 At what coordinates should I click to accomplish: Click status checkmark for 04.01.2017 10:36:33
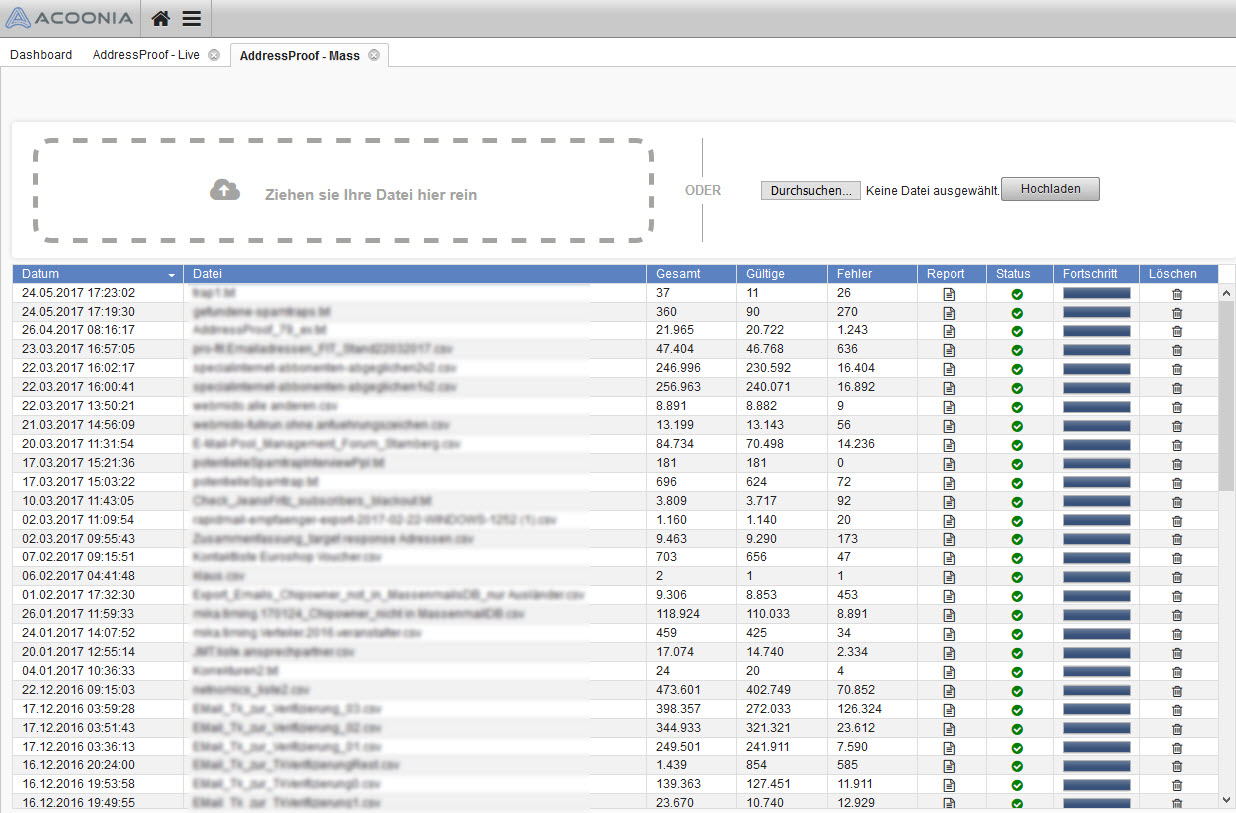pyautogui.click(x=1017, y=672)
